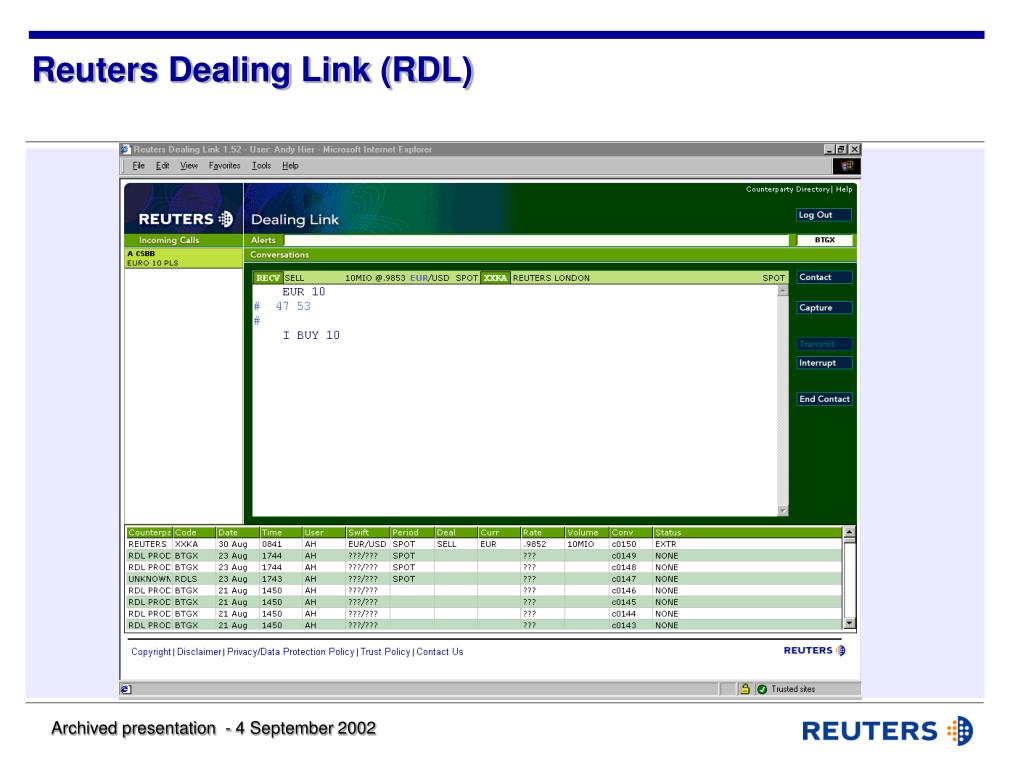Click the BTGX code field
This screenshot has height=768, width=1024.
tap(825, 240)
